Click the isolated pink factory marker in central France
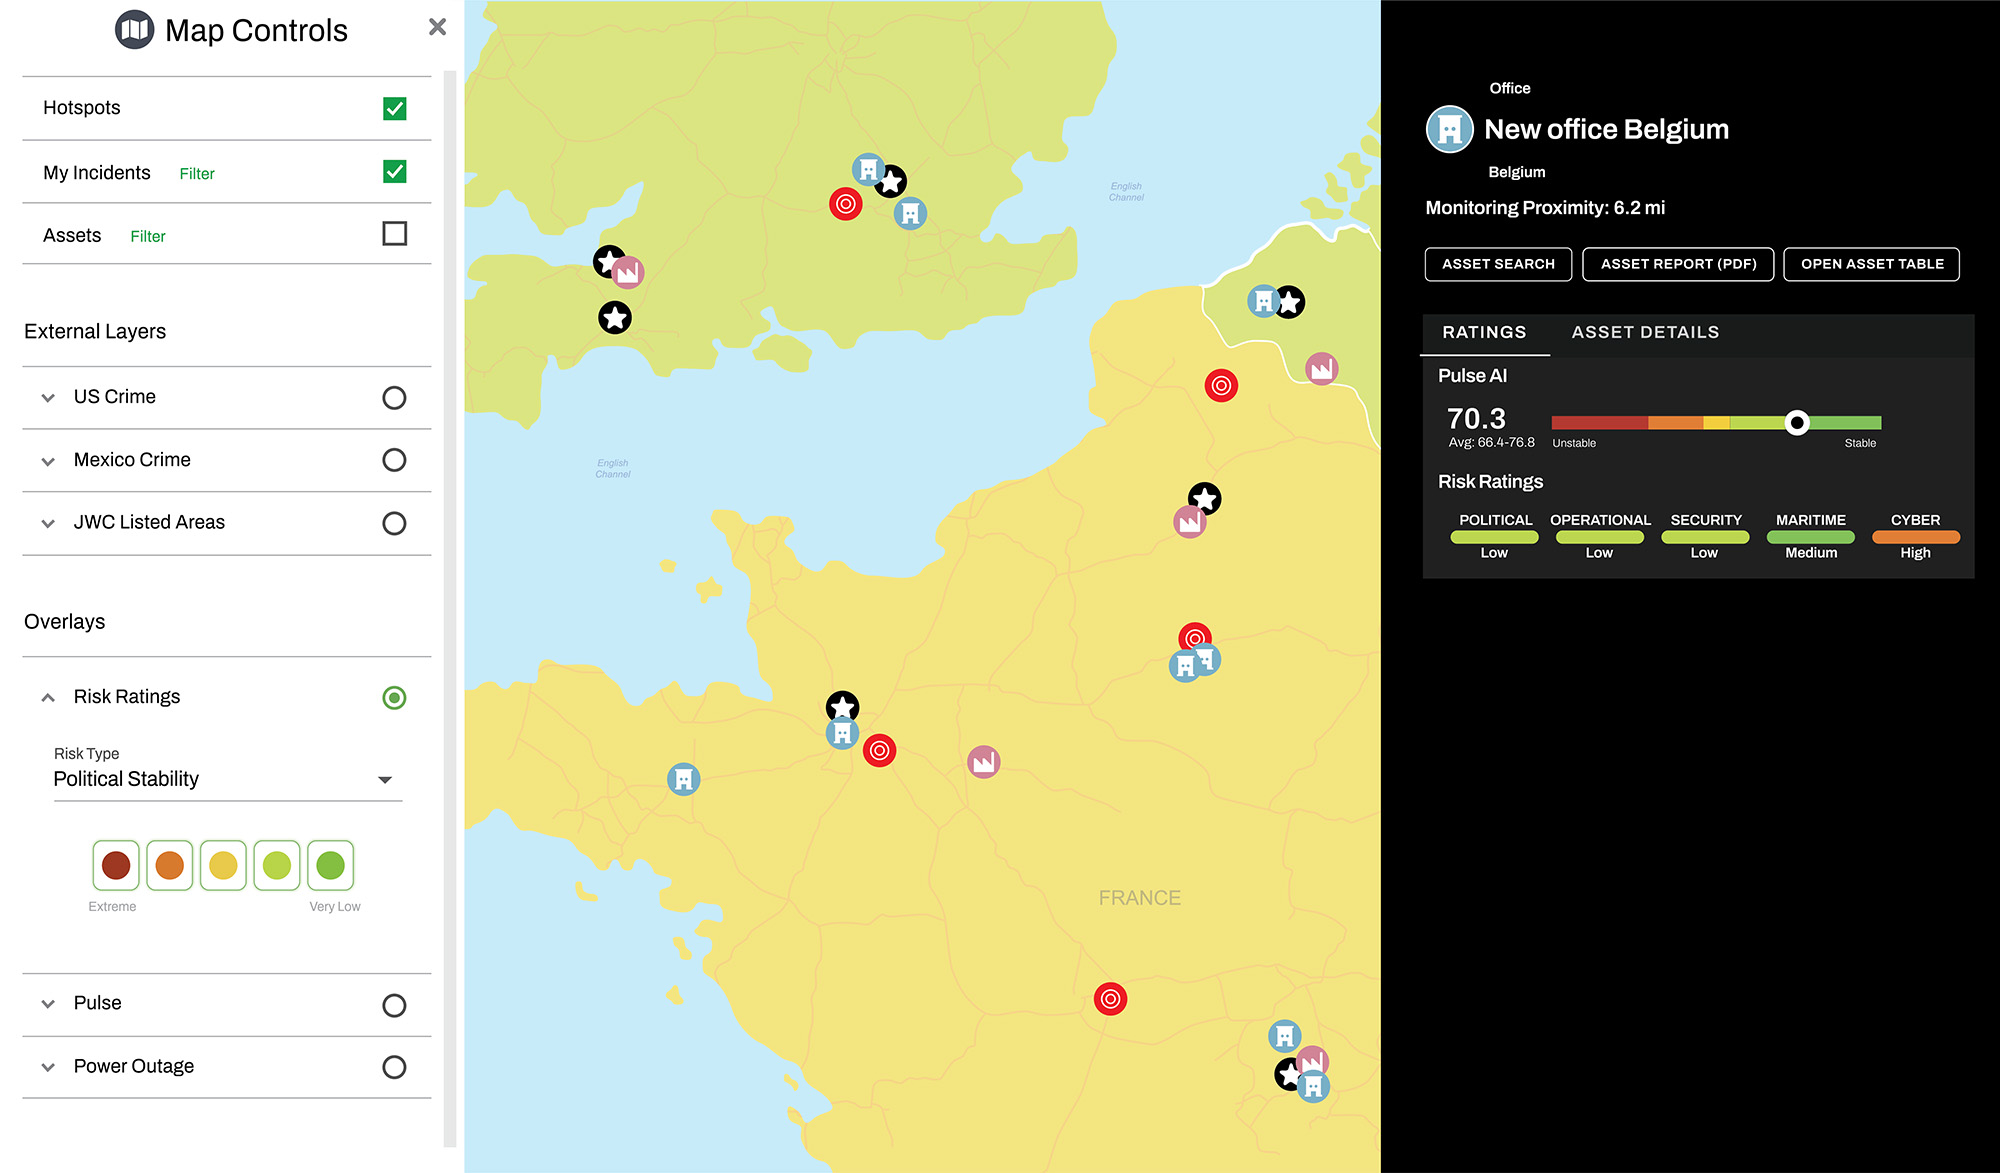2000x1173 pixels. tap(983, 762)
